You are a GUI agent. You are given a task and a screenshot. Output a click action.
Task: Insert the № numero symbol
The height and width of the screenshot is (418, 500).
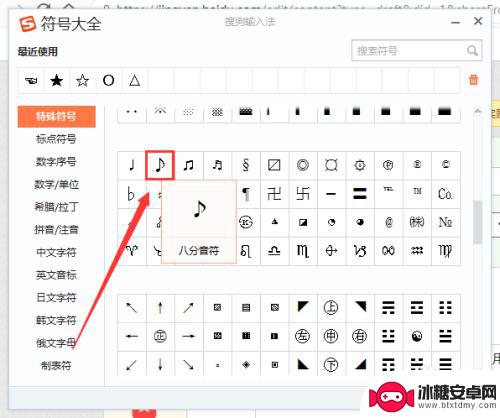pos(445,222)
